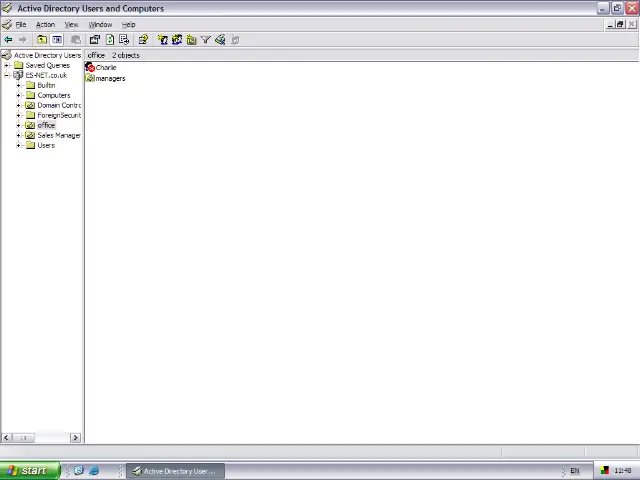Click the green Refresh toolbar icon
This screenshot has width=640, height=480.
coord(110,40)
